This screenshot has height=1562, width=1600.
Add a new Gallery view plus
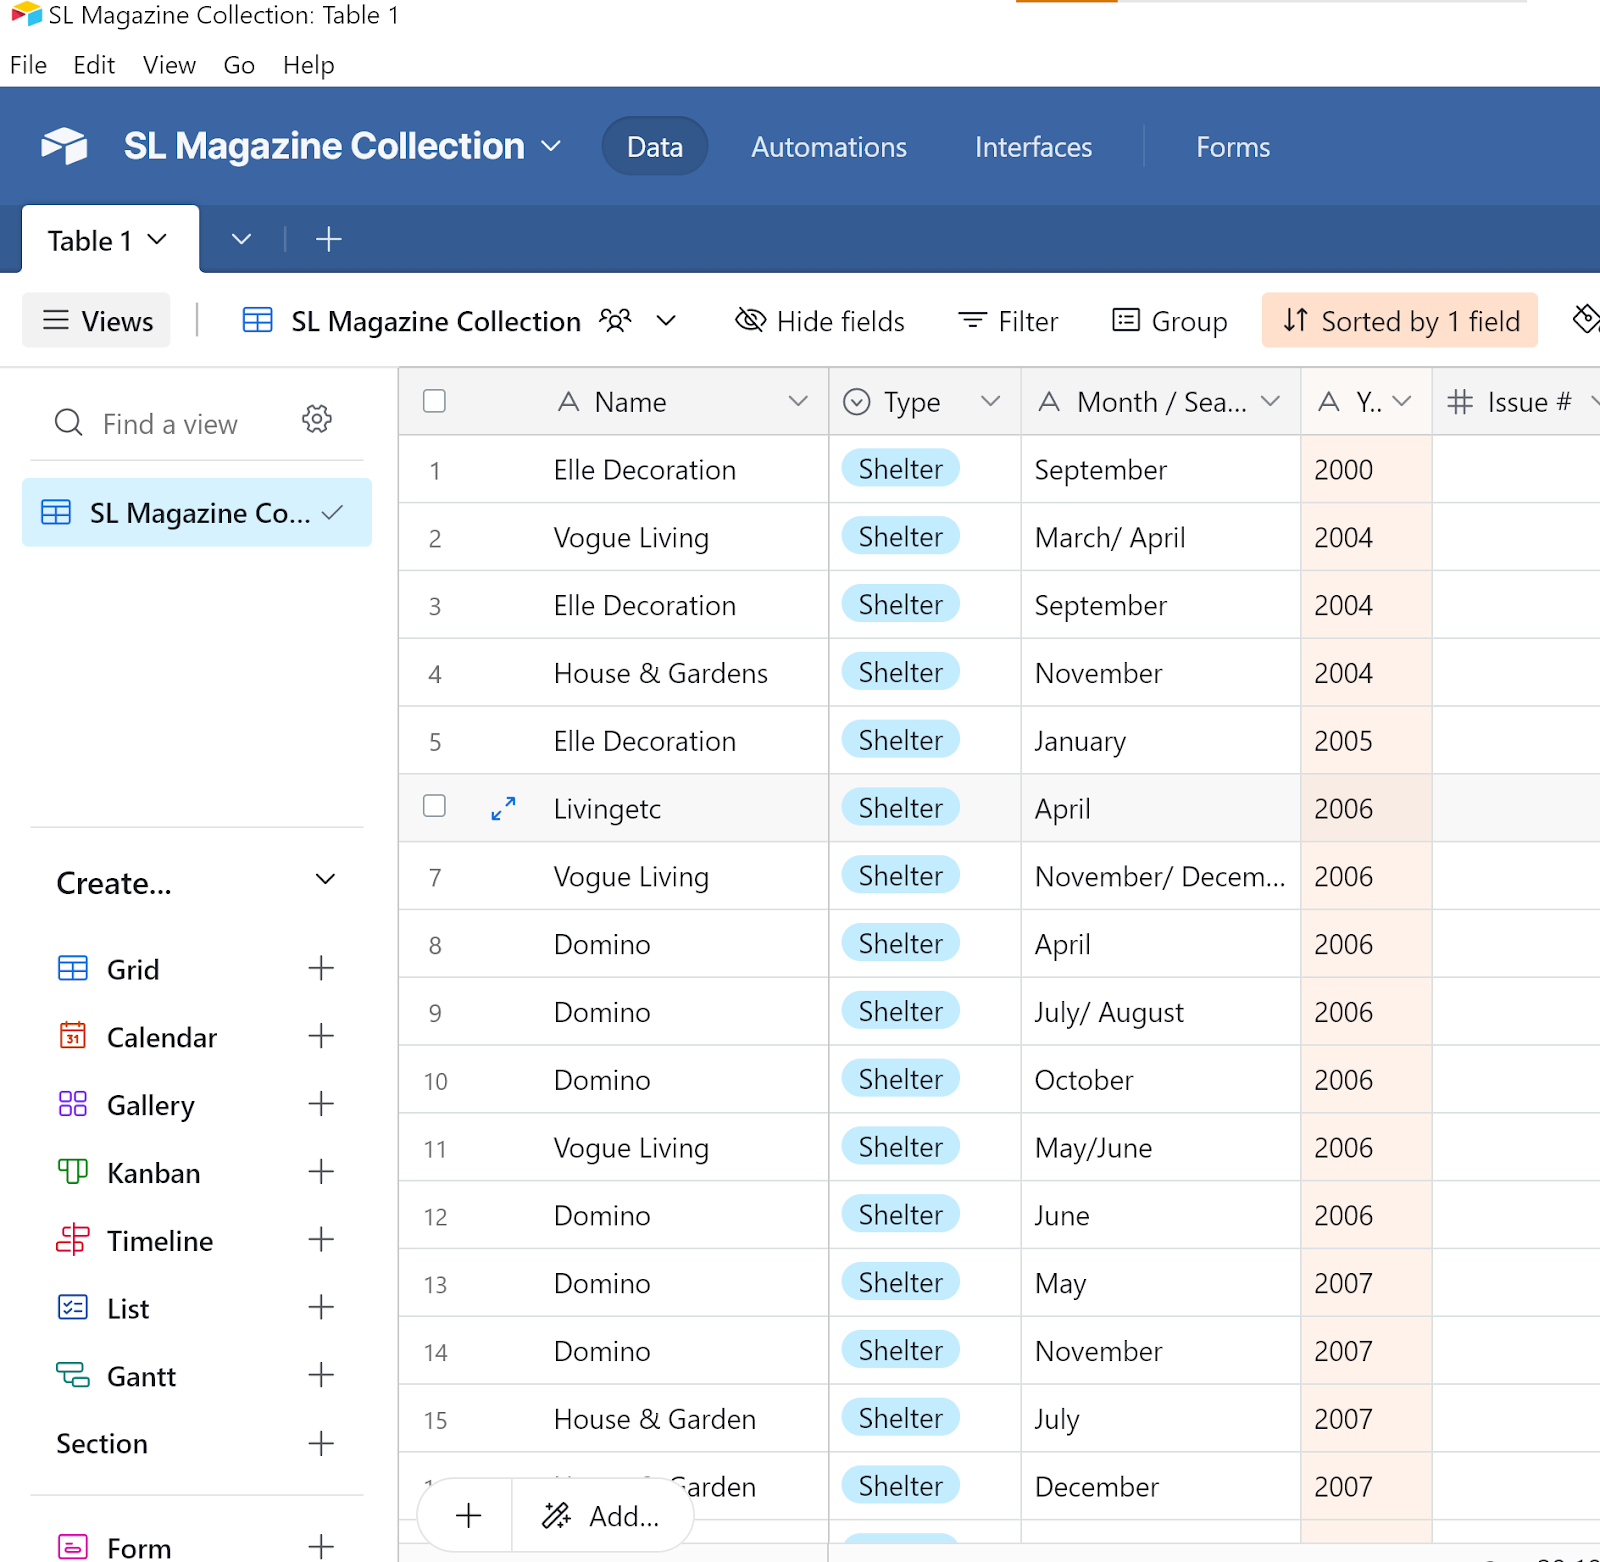click(321, 1104)
